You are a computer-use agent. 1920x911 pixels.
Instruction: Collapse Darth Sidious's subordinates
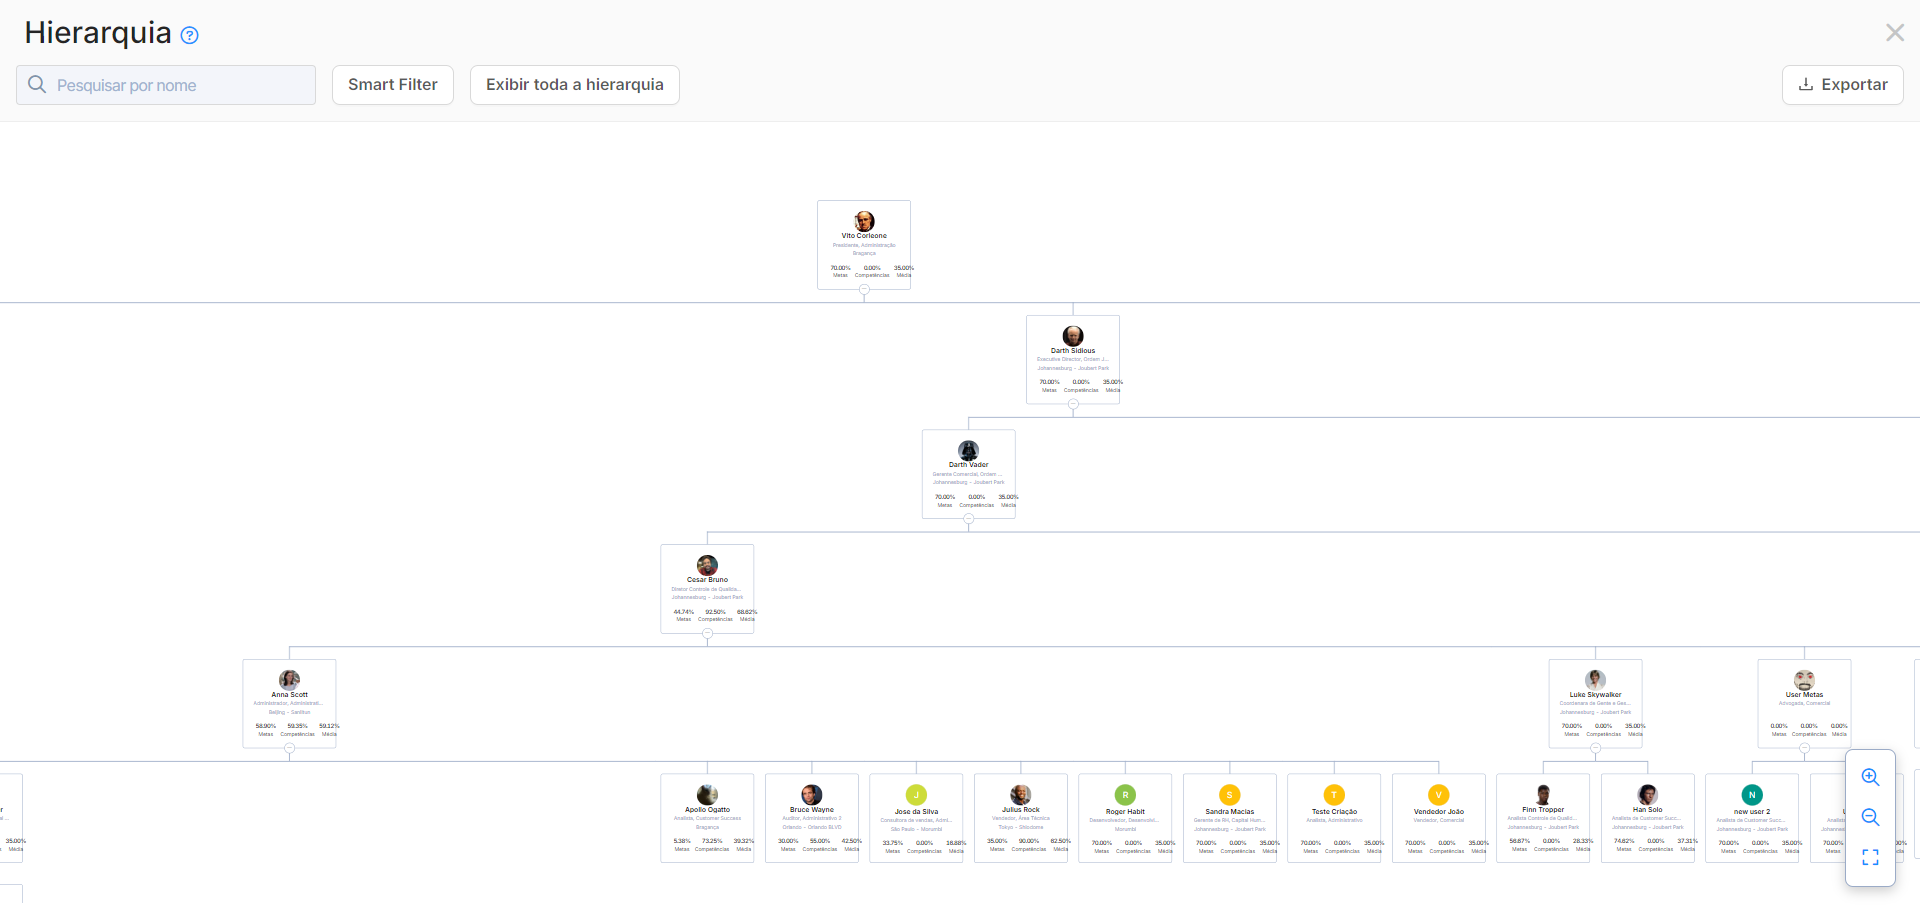(x=1073, y=404)
